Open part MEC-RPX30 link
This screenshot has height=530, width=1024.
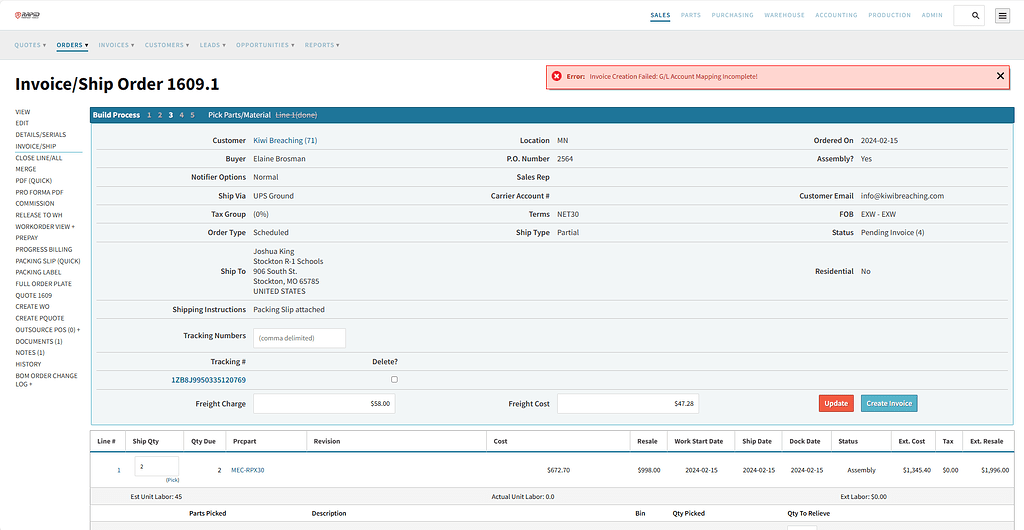point(248,470)
